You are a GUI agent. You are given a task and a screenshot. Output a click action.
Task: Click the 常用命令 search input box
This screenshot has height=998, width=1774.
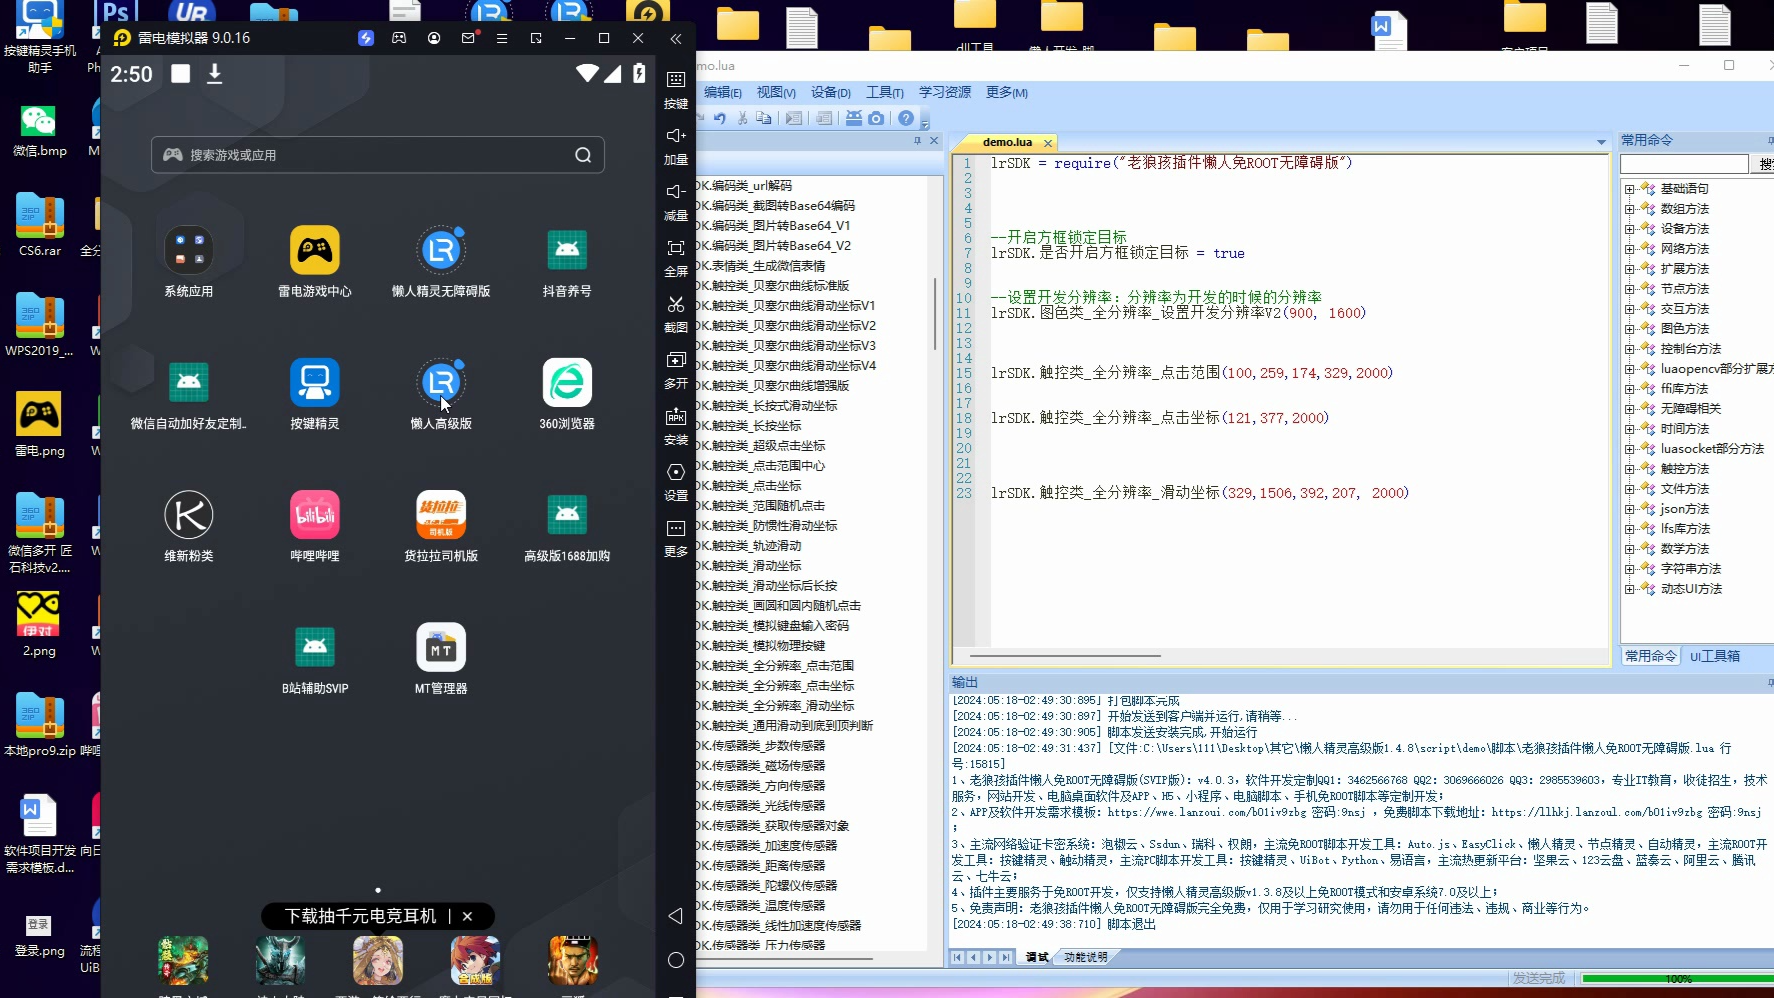[1684, 164]
